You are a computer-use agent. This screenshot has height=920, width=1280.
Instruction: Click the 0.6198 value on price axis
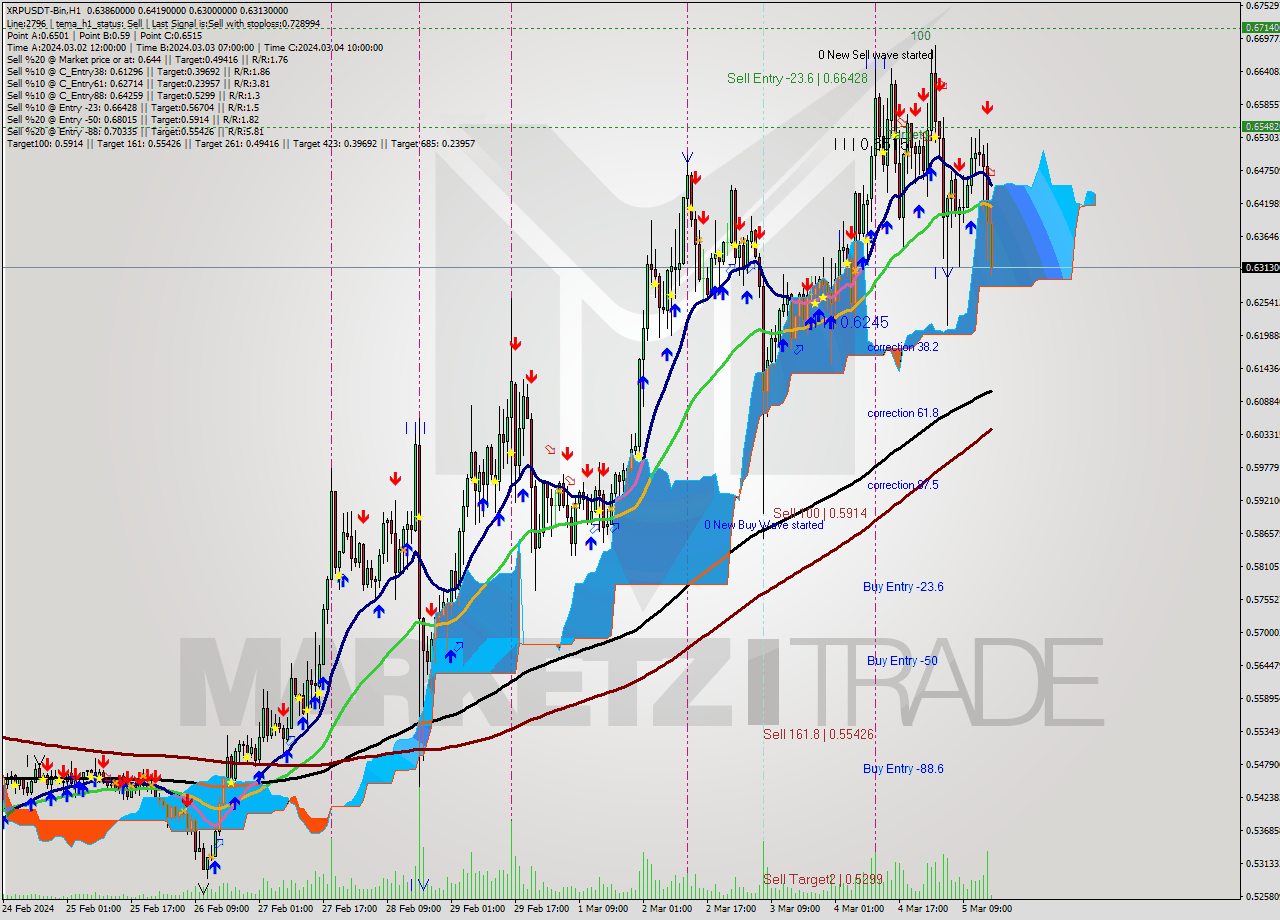(1262, 336)
